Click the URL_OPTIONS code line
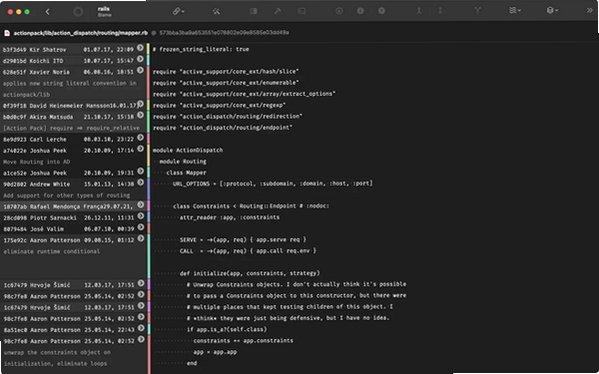The width and height of the screenshot is (599, 374). (272, 183)
